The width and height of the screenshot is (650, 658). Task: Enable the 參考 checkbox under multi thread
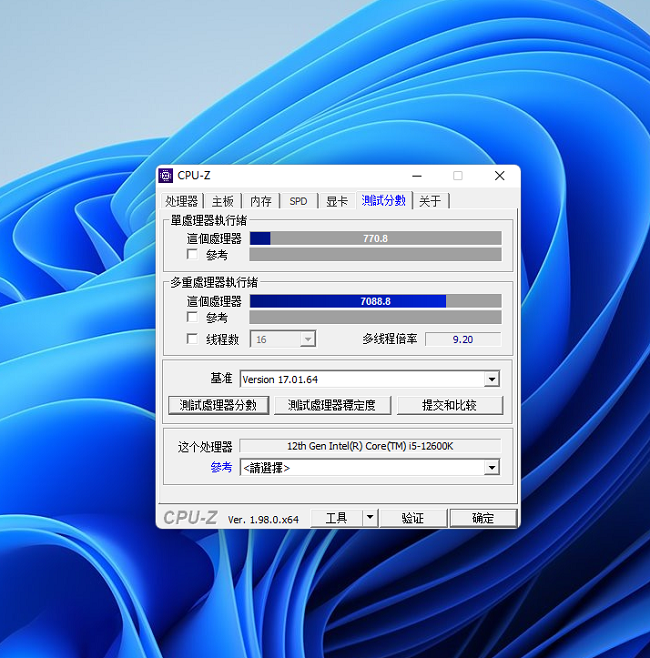coord(192,317)
